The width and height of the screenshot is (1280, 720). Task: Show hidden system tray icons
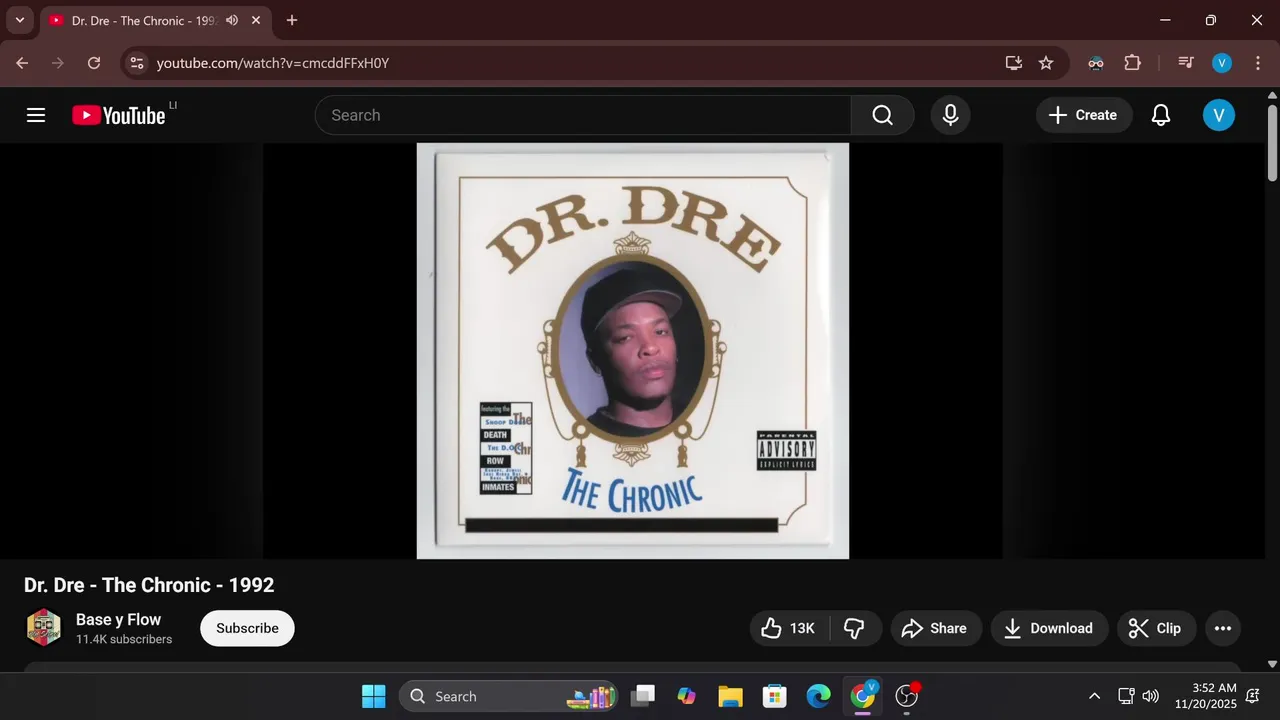(x=1094, y=696)
